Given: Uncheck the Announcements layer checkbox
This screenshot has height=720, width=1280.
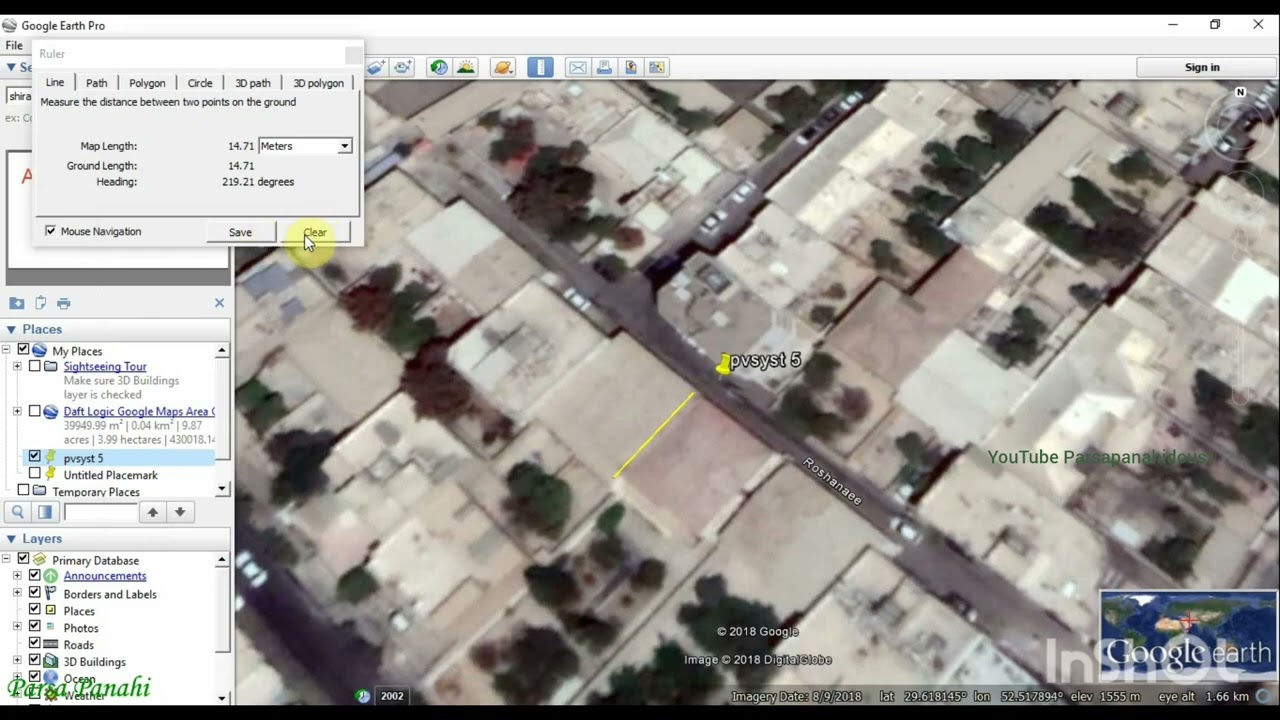Looking at the screenshot, I should pyautogui.click(x=34, y=576).
